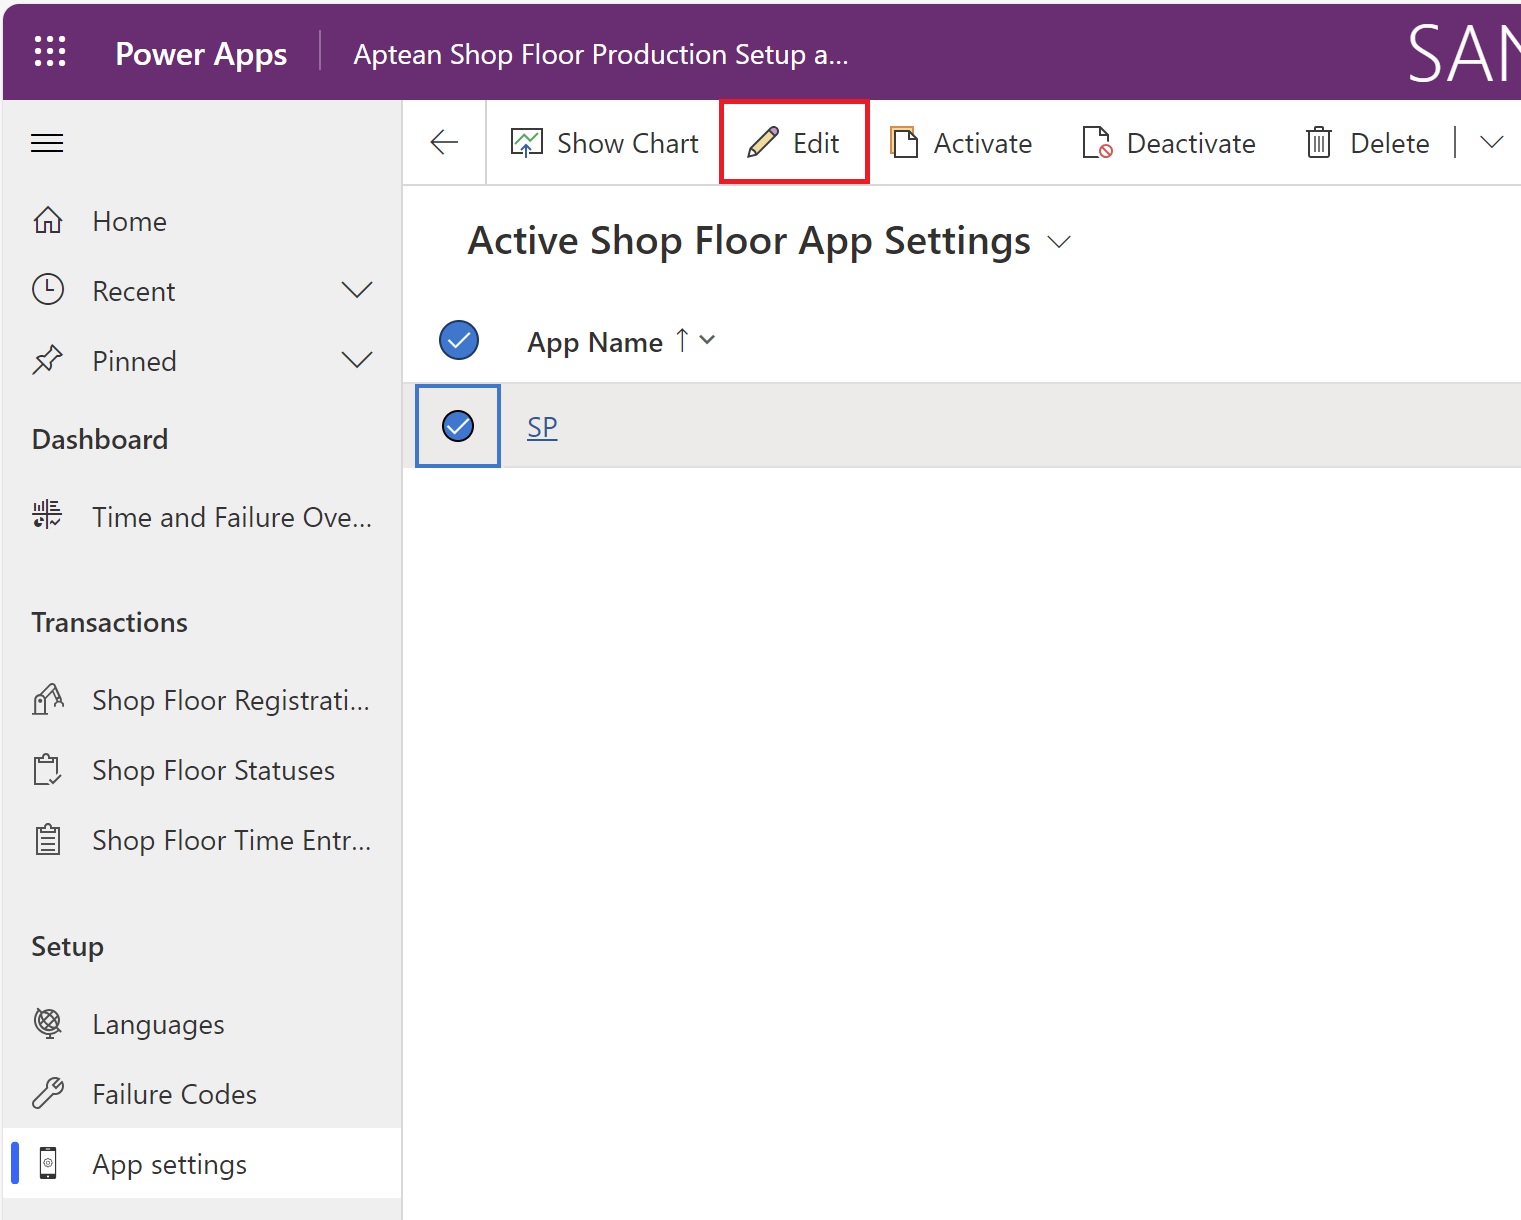Open the Power Apps app launcher grid

(x=50, y=52)
